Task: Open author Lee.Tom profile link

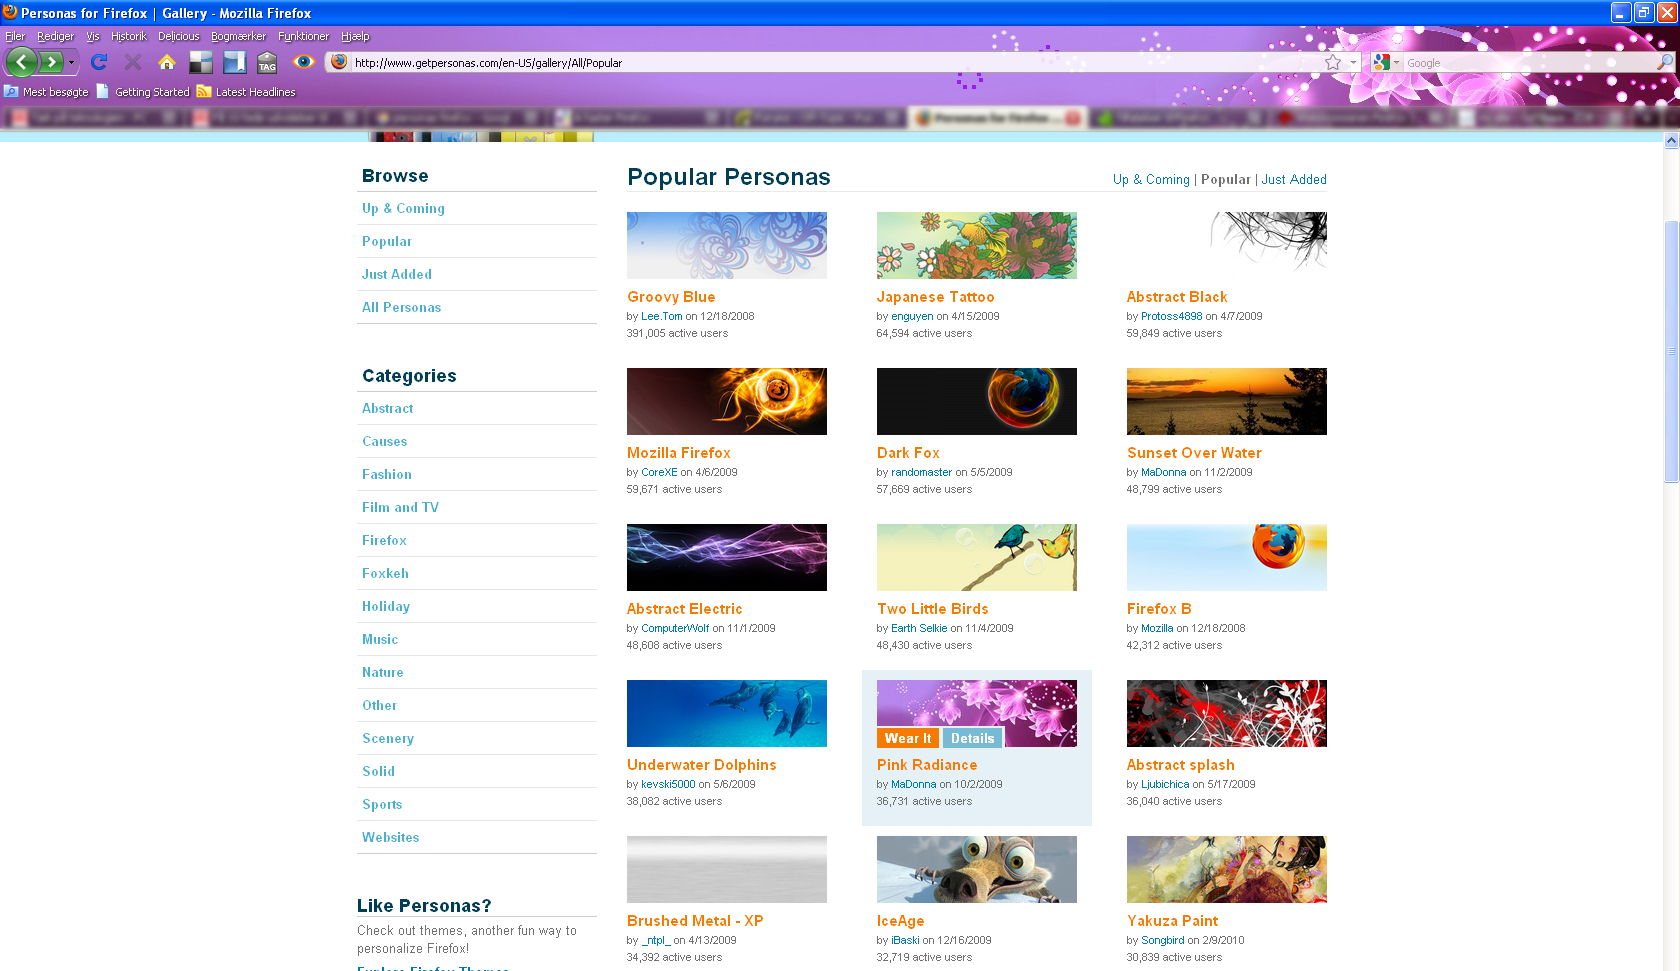Action: (x=661, y=316)
